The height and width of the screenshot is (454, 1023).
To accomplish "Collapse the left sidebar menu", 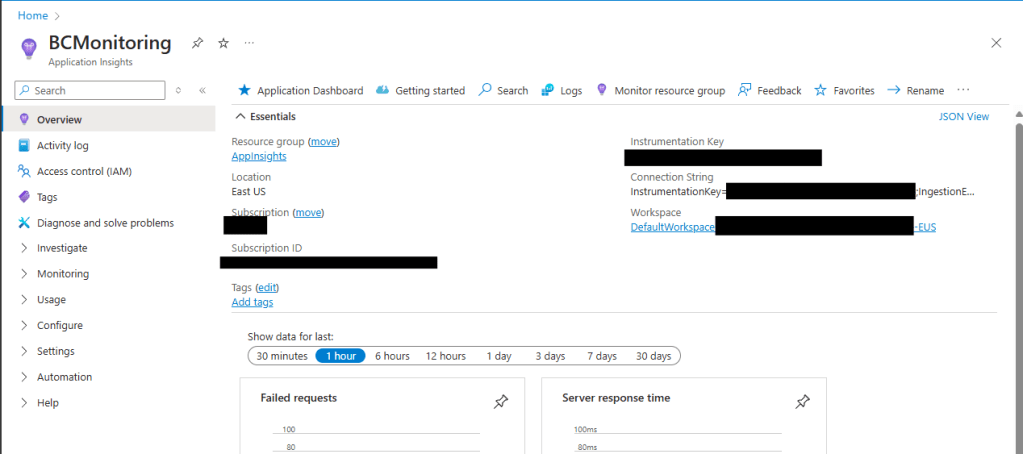I will pyautogui.click(x=202, y=90).
